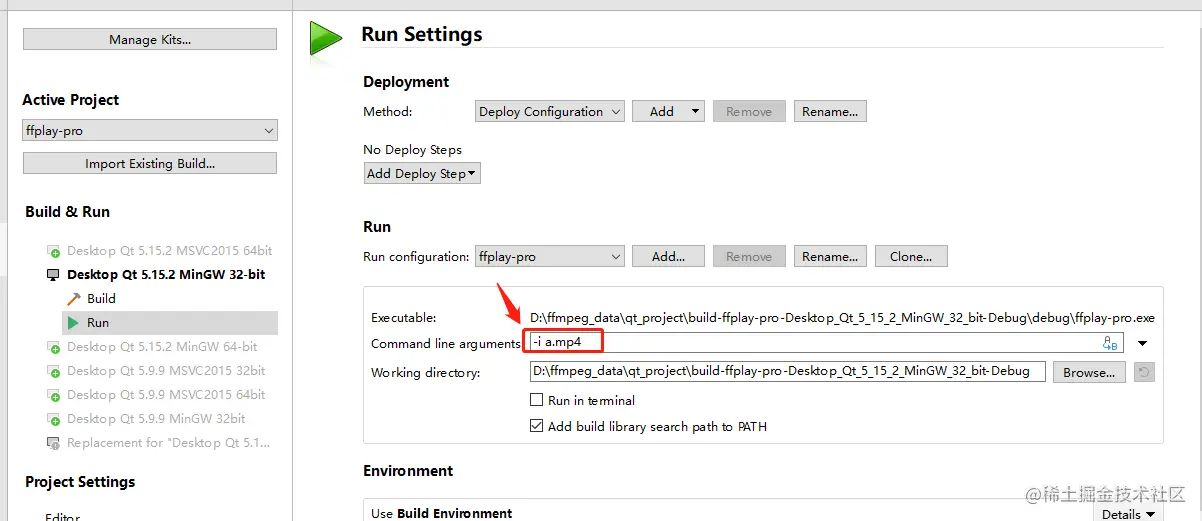Select the Run item under MinGW 32-bit kit
The width and height of the screenshot is (1202, 521).
tap(98, 323)
